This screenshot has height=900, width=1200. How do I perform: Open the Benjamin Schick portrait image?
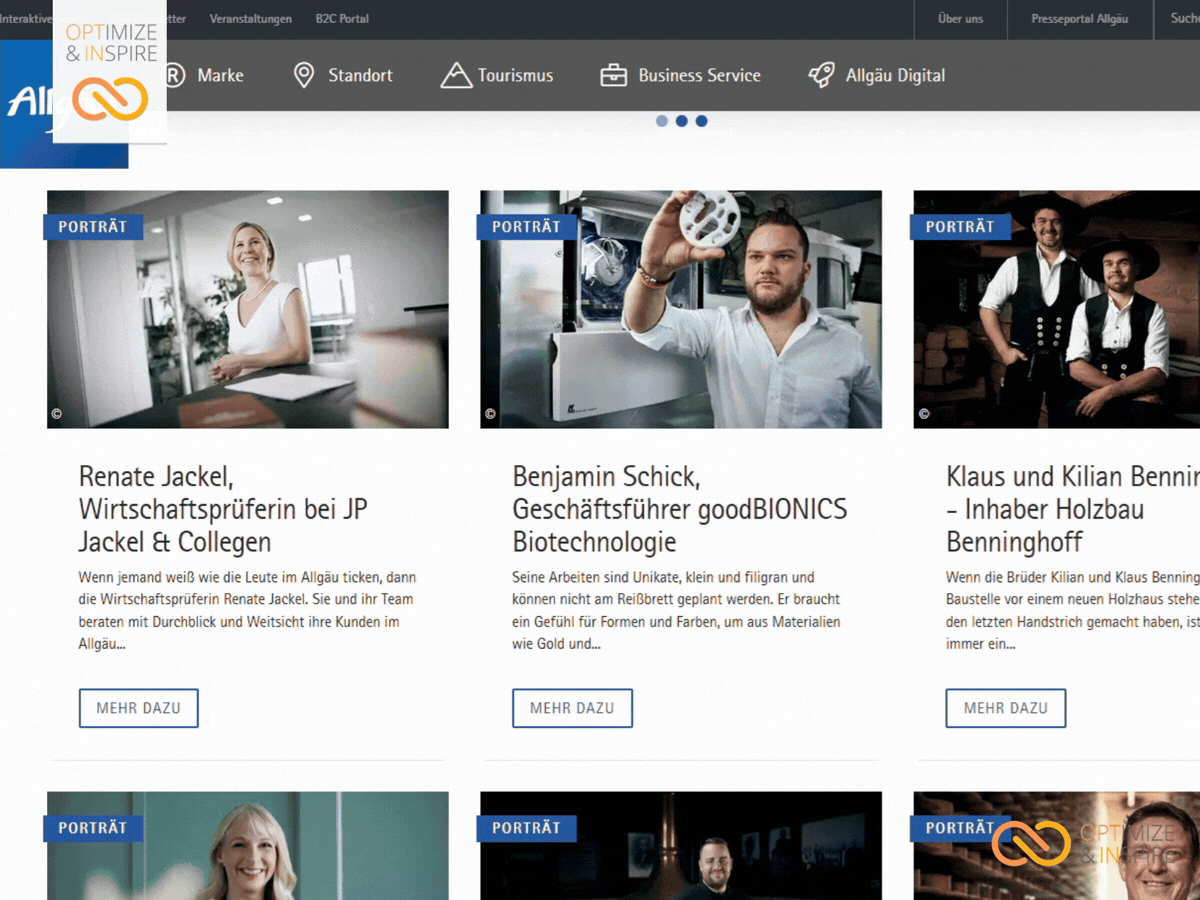pyautogui.click(x=681, y=310)
